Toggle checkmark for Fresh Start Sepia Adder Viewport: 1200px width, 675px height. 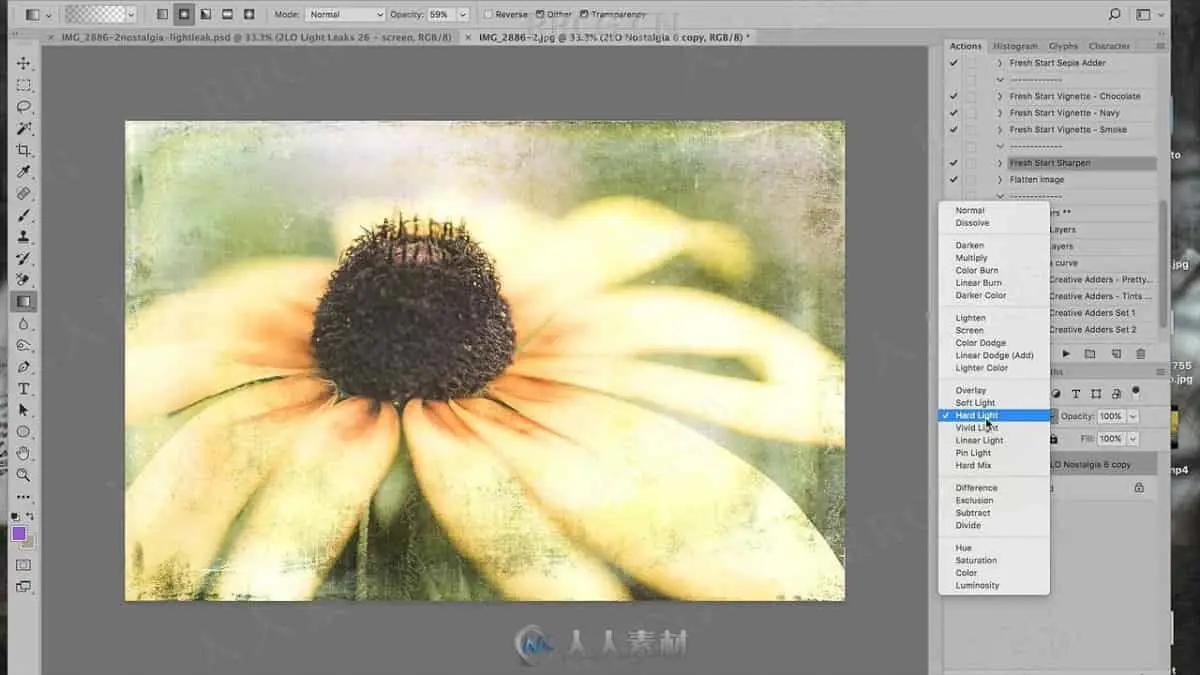tap(953, 63)
